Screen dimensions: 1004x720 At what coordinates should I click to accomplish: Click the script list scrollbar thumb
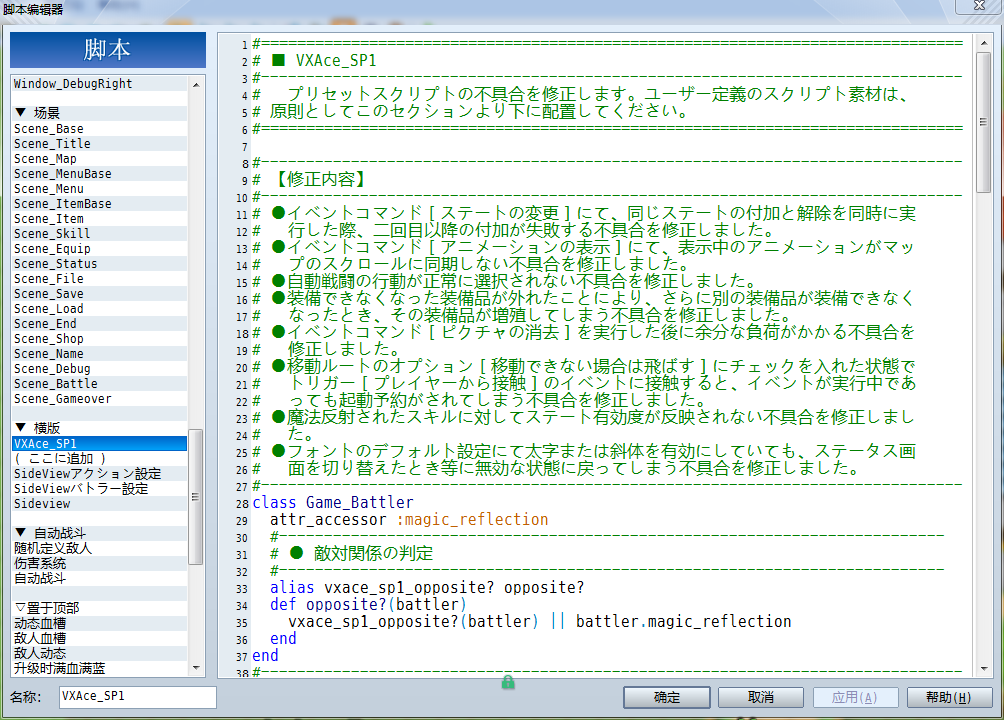click(196, 496)
